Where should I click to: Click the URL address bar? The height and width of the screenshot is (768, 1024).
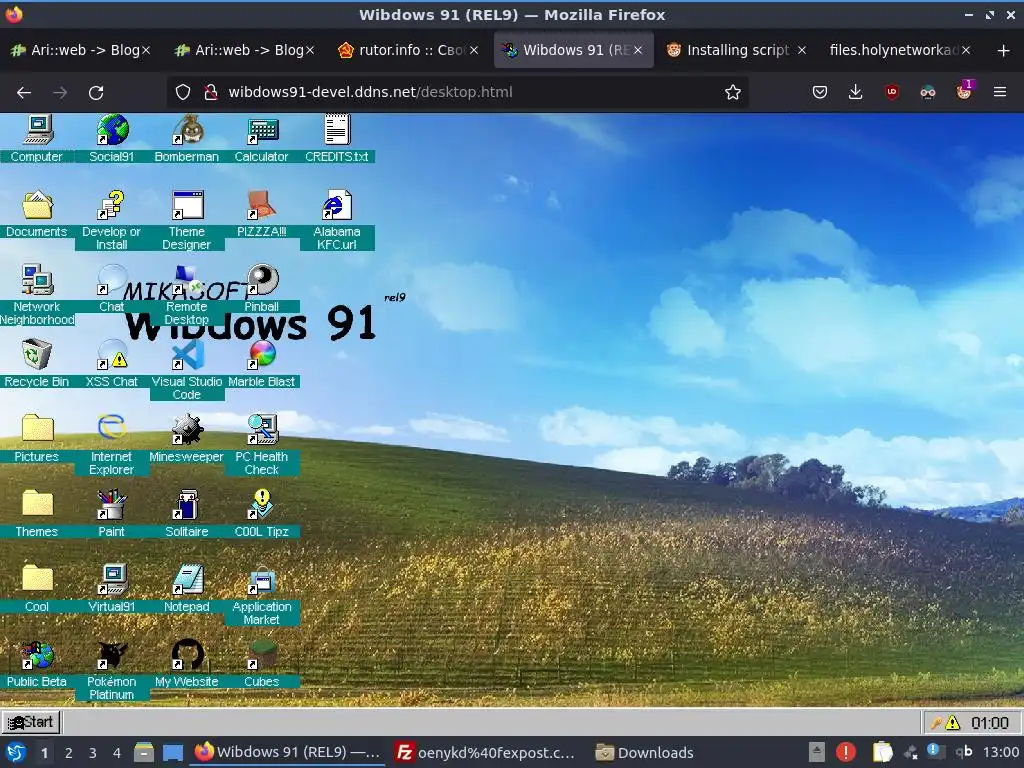coord(457,92)
